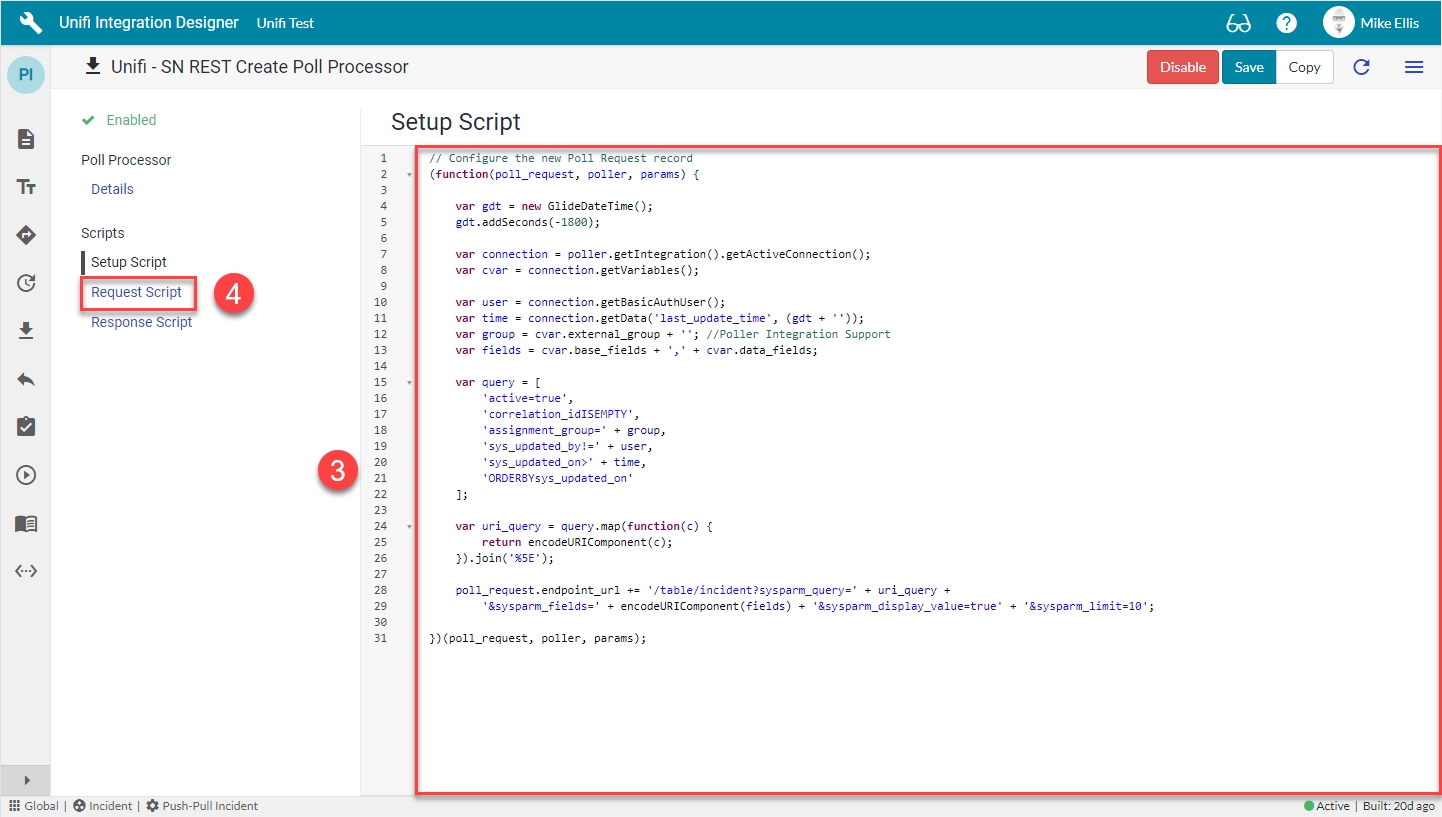Viewport: 1442px width, 817px height.
Task: Open the Request Script section
Action: coord(136,292)
